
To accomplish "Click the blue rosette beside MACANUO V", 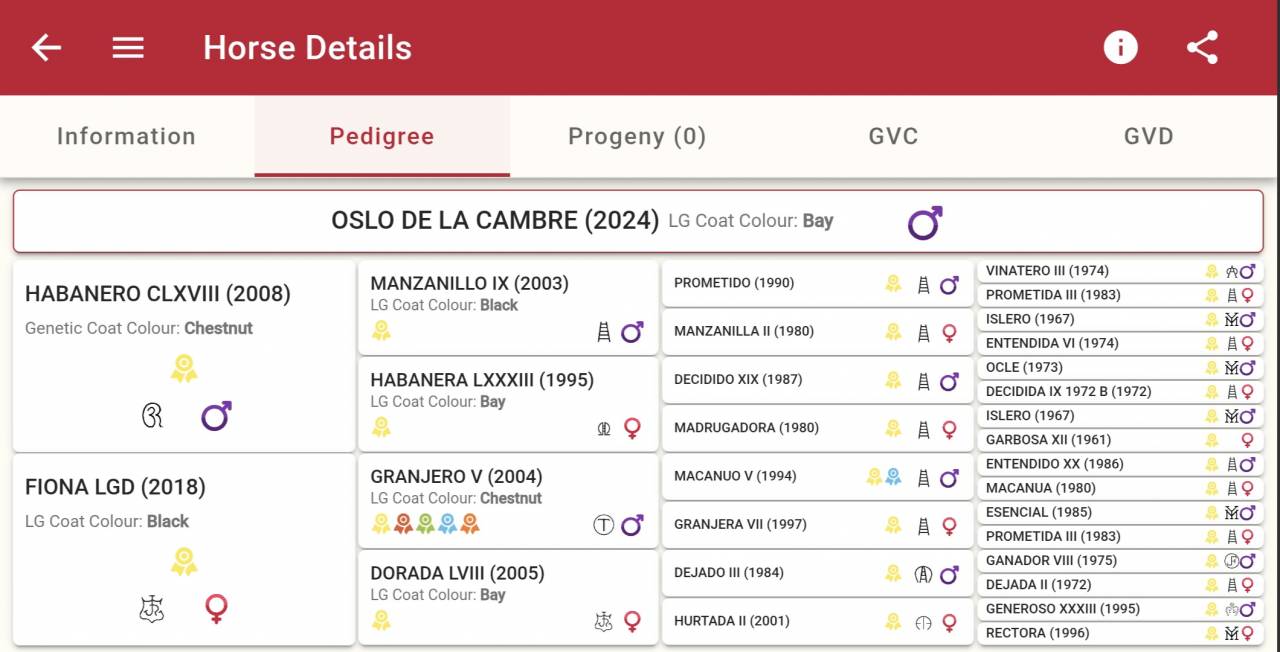I will (x=893, y=477).
